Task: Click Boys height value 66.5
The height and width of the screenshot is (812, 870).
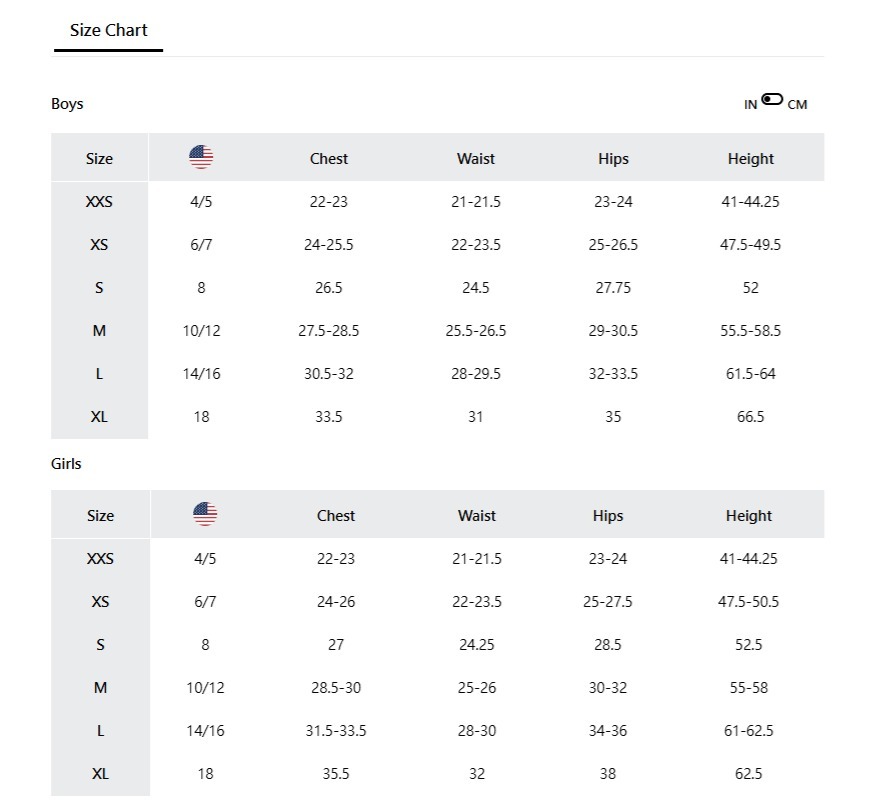Action: click(x=751, y=417)
